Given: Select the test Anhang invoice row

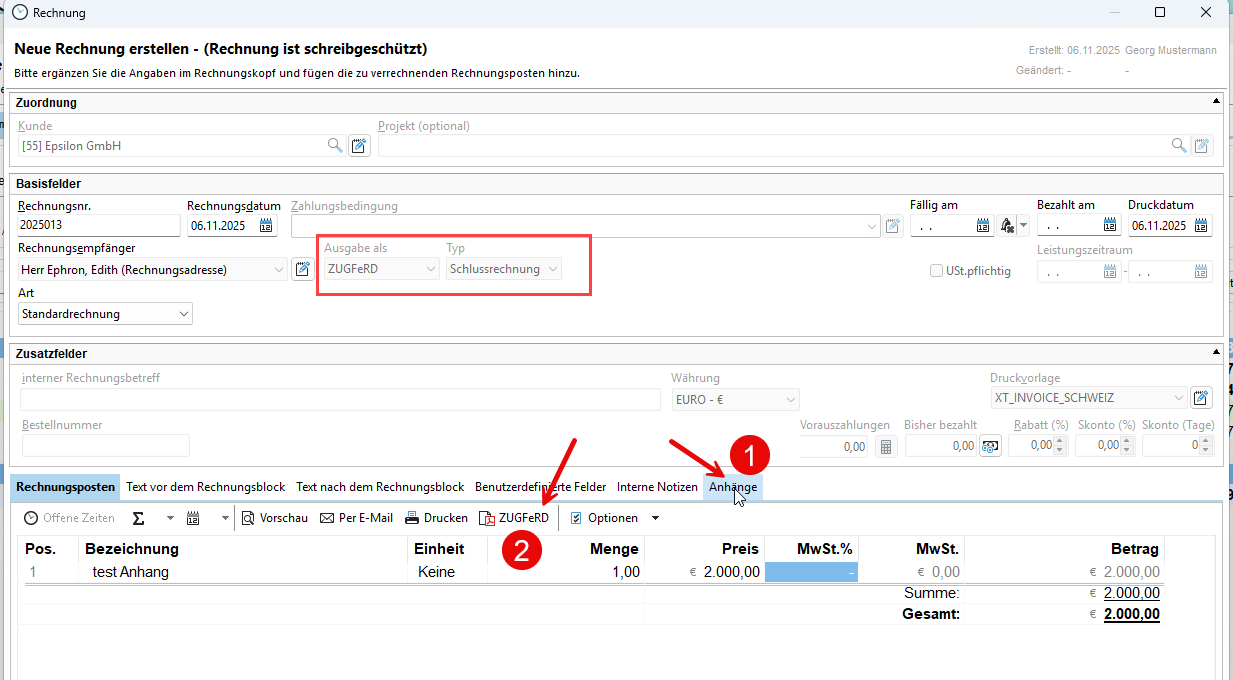Looking at the screenshot, I should [130, 572].
